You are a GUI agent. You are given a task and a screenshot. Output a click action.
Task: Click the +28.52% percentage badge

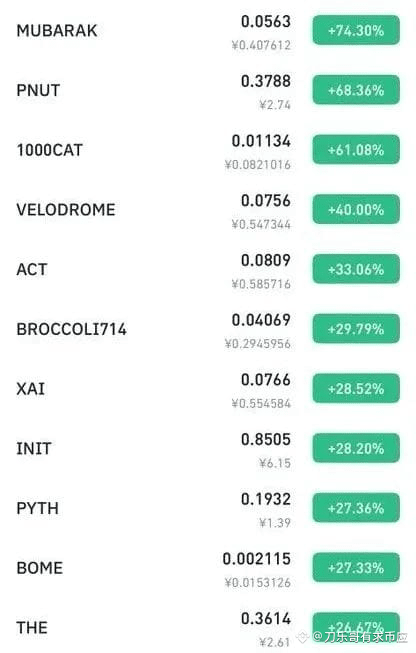pyautogui.click(x=356, y=388)
